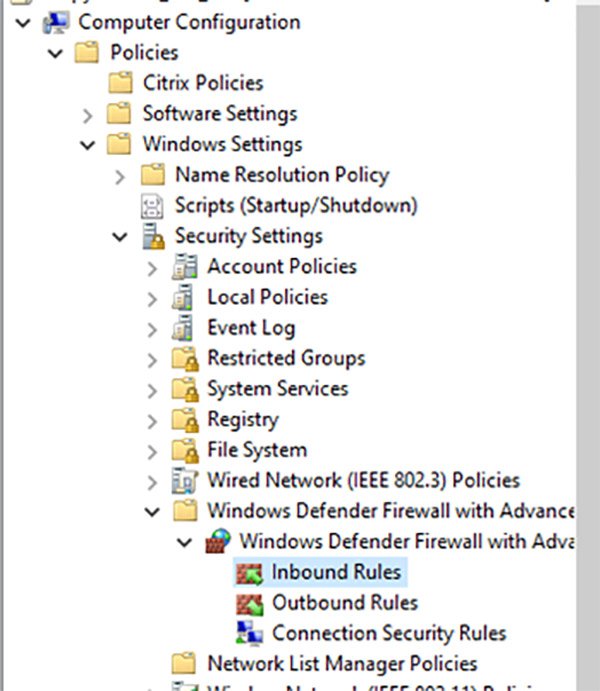Collapse the Windows Settings node

pos(88,145)
